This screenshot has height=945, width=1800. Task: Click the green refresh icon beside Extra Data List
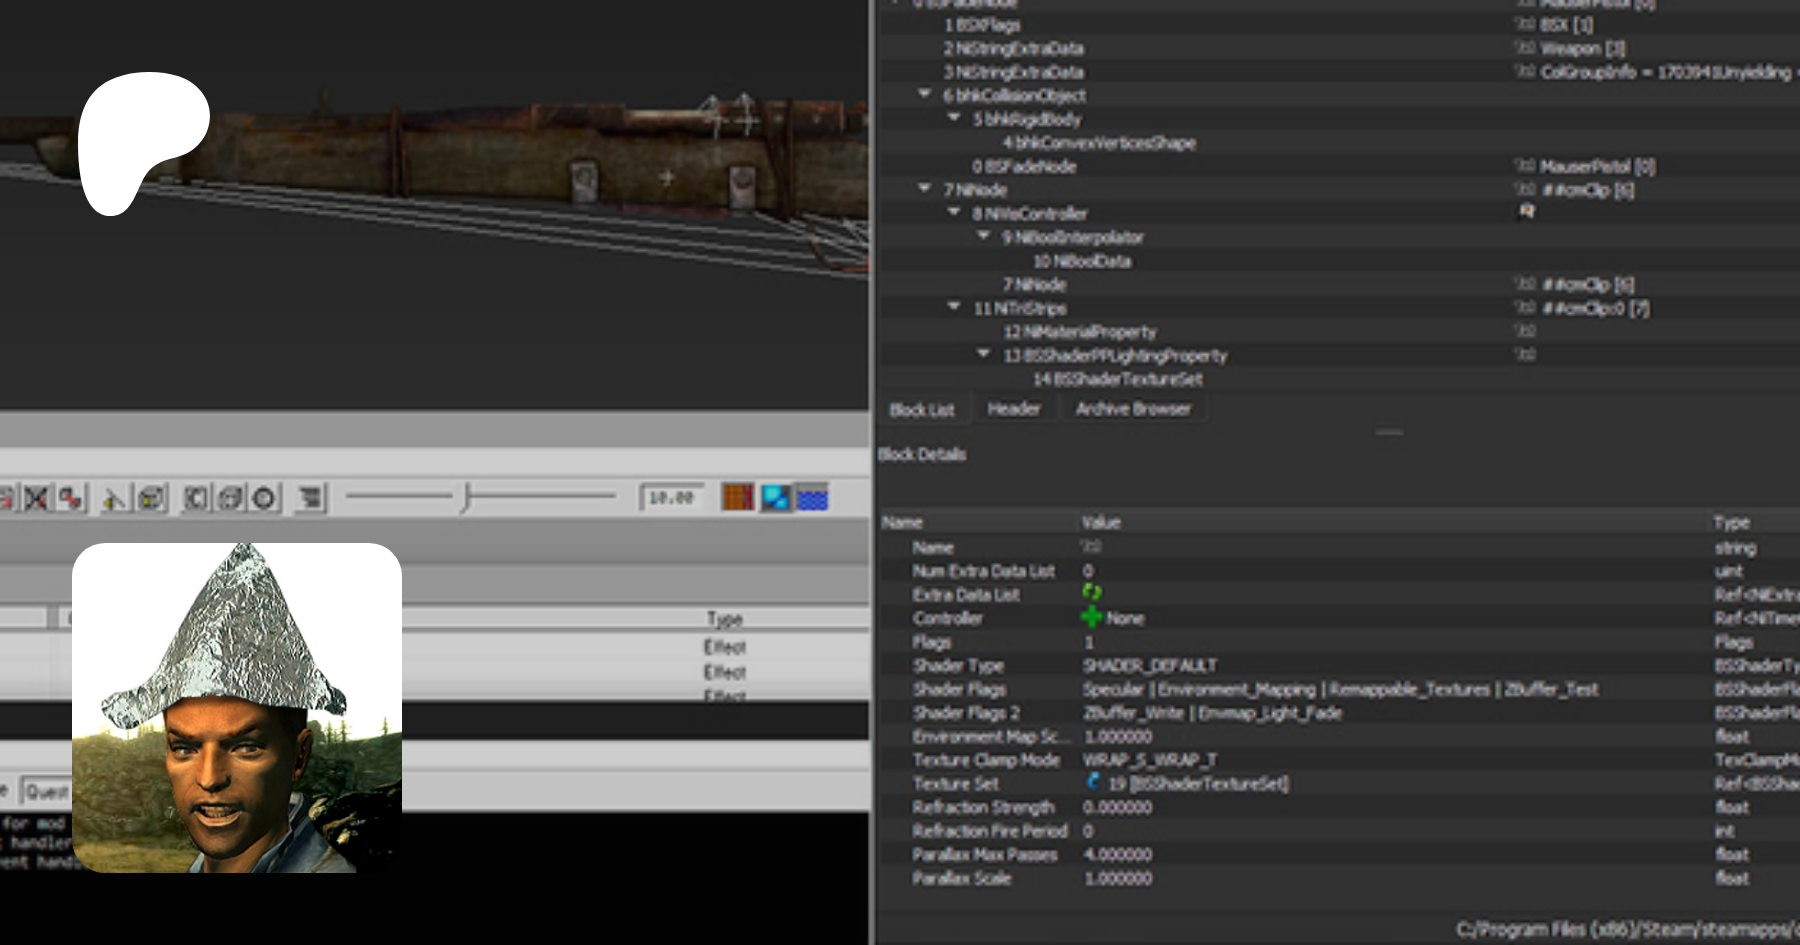coord(1091,594)
